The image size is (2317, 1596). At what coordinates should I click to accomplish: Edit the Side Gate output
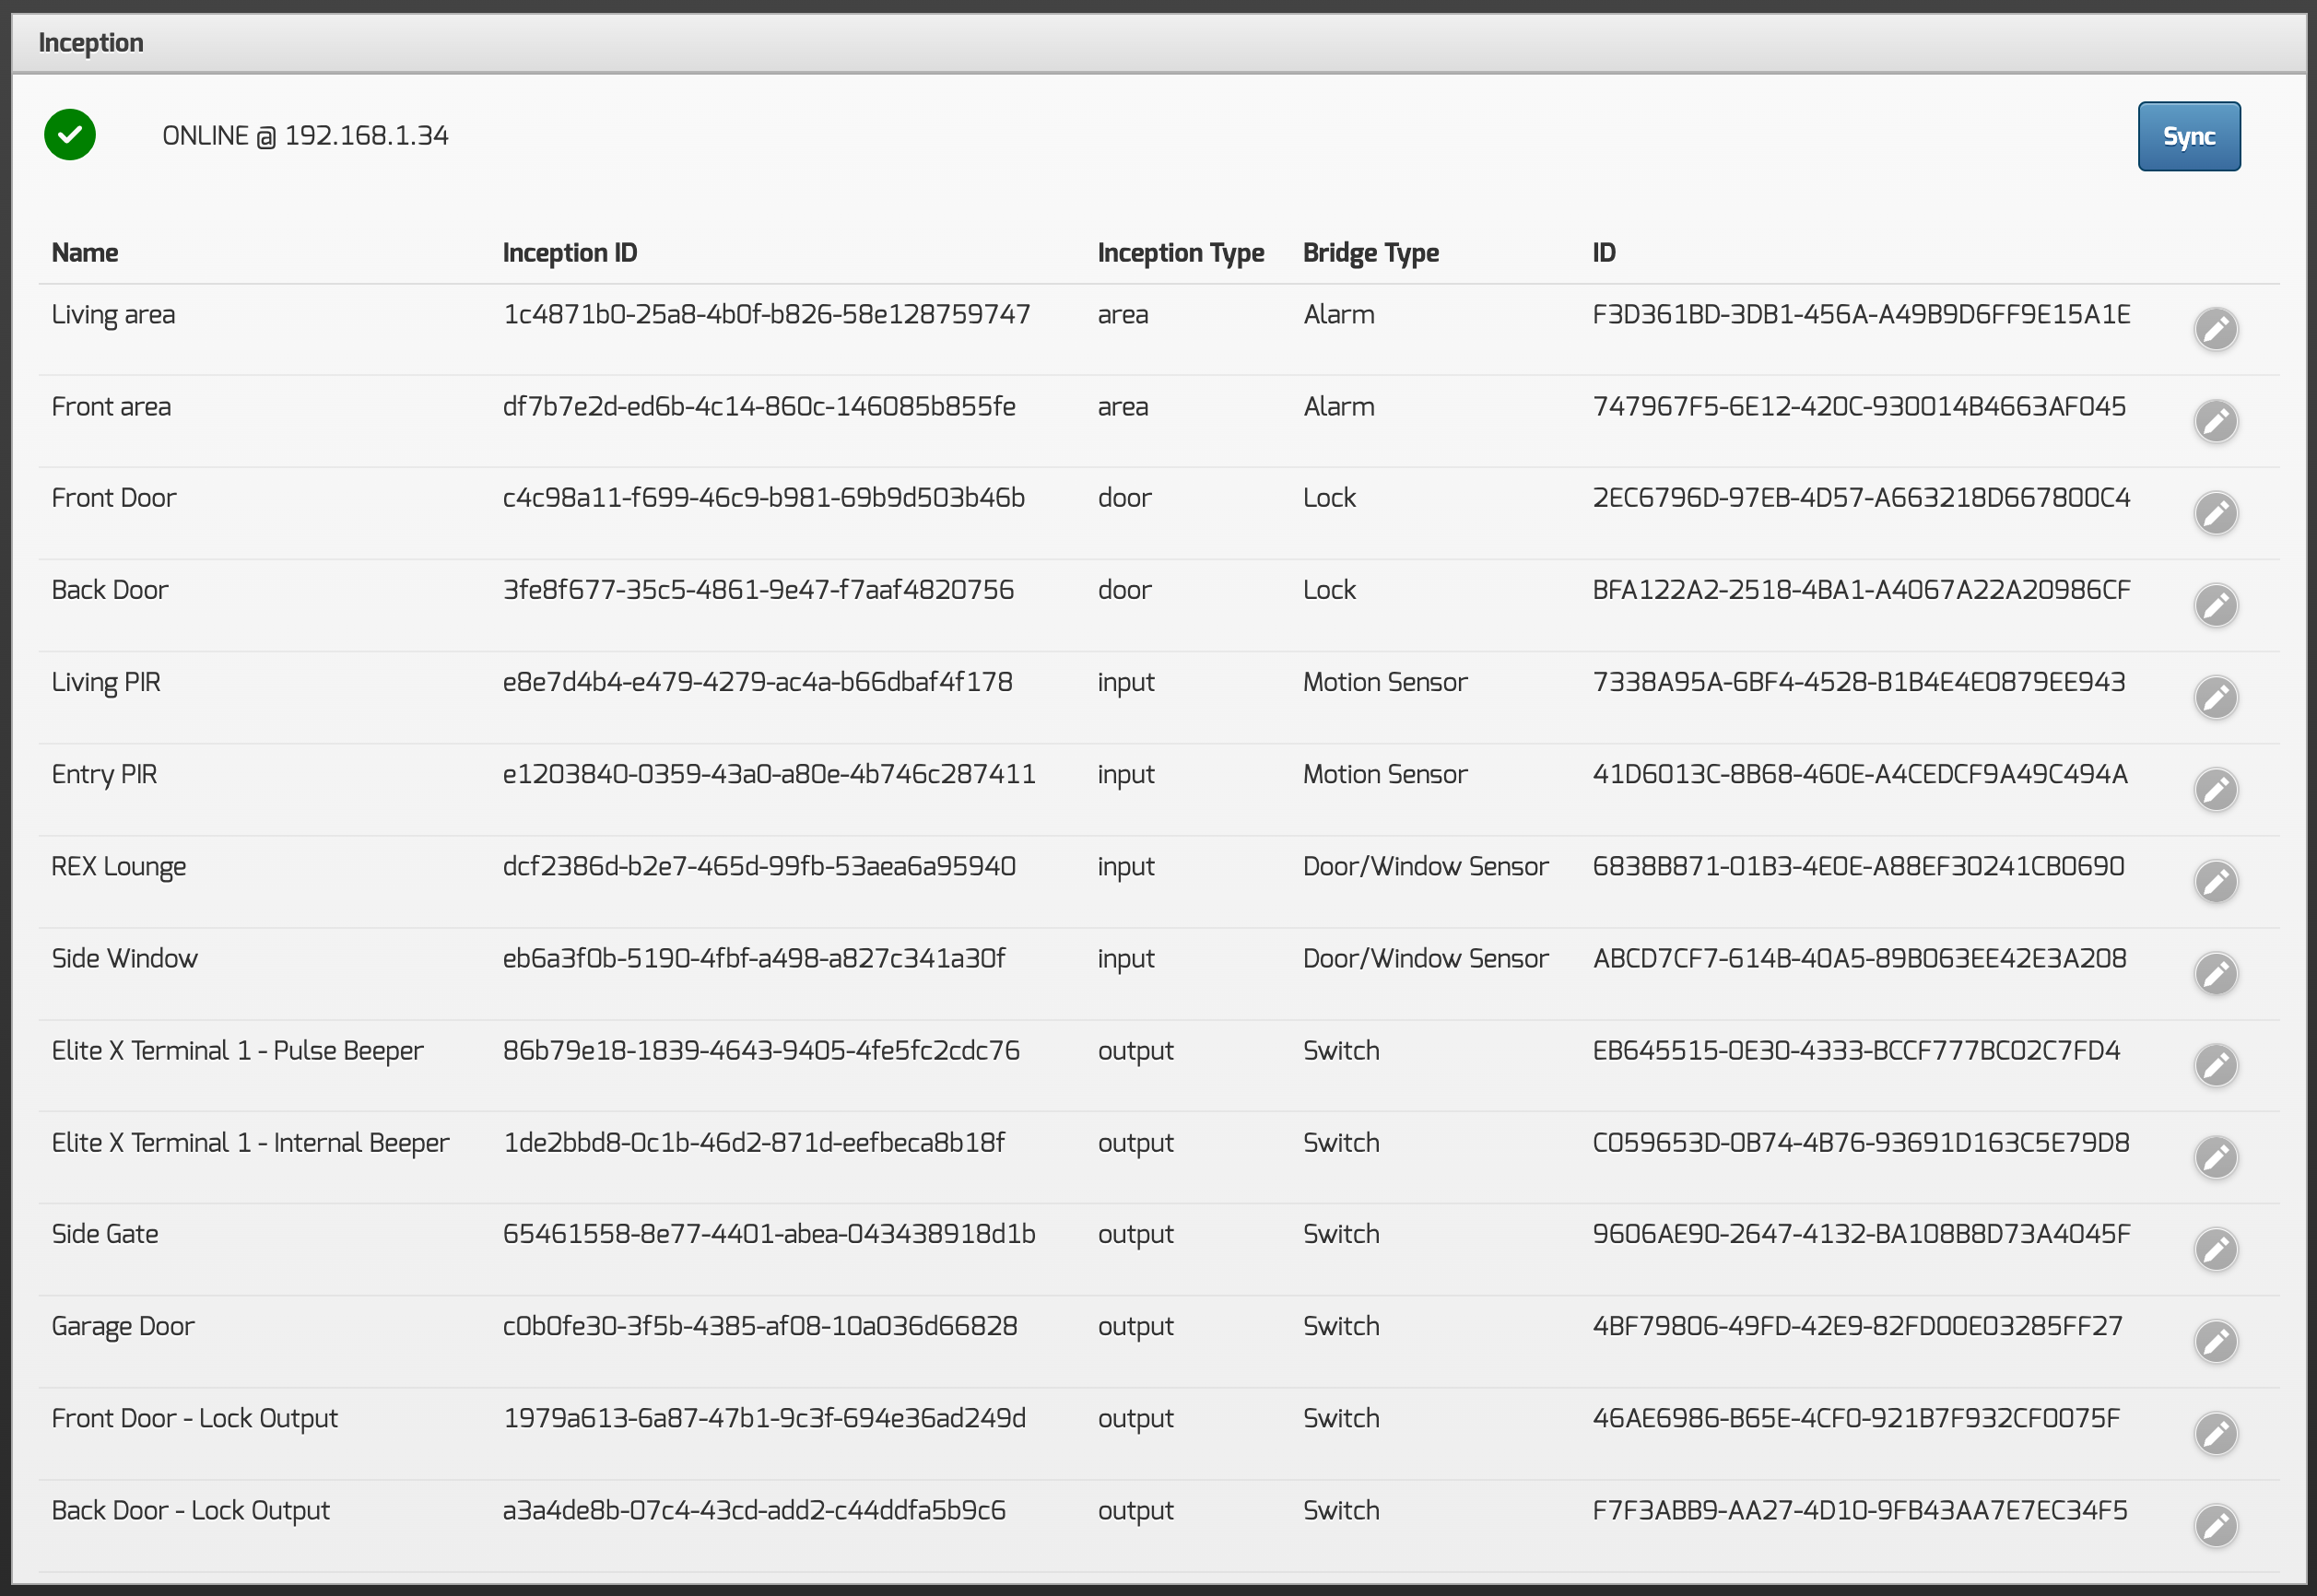[2215, 1249]
